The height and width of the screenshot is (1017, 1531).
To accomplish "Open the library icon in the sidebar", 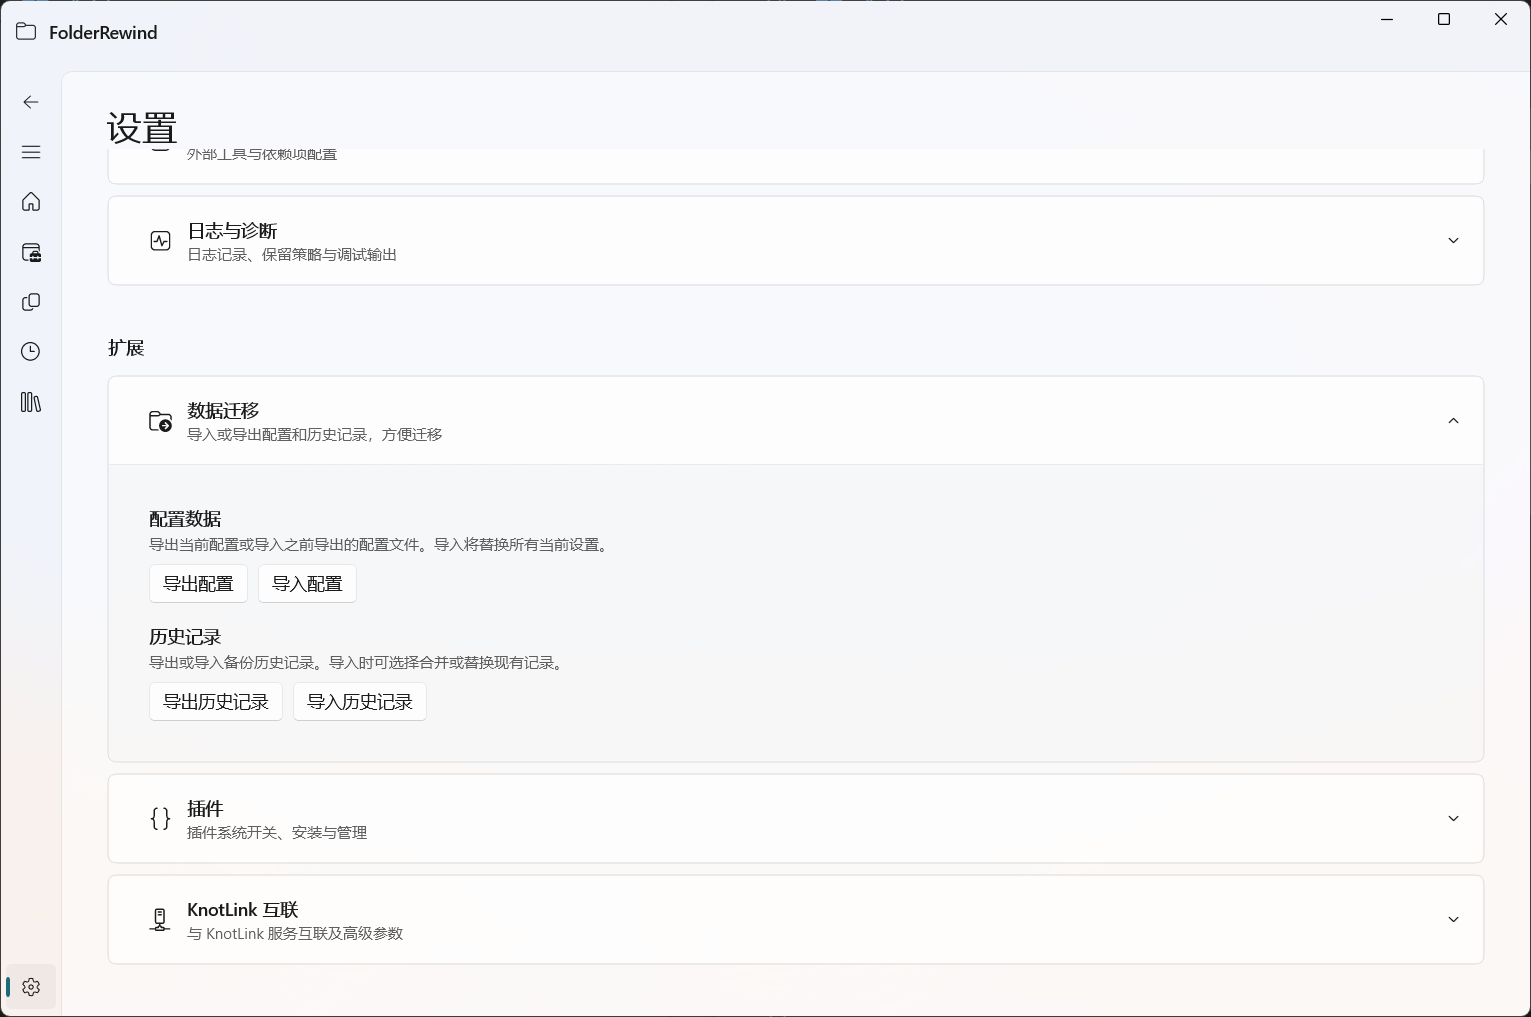I will click(31, 402).
